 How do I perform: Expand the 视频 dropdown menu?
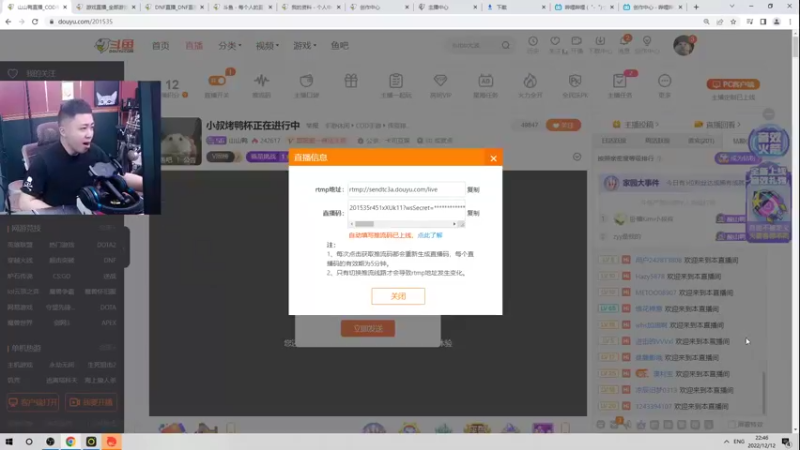tap(267, 45)
